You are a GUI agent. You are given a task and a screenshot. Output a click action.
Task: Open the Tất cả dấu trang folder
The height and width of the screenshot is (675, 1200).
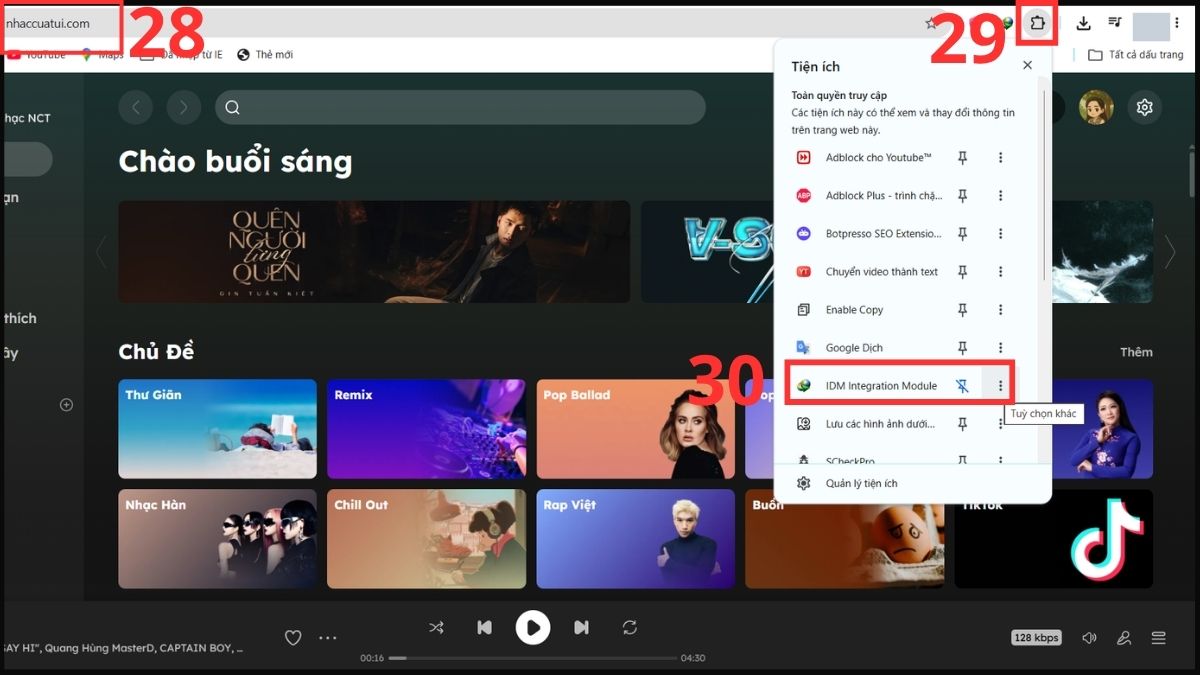coord(1136,55)
